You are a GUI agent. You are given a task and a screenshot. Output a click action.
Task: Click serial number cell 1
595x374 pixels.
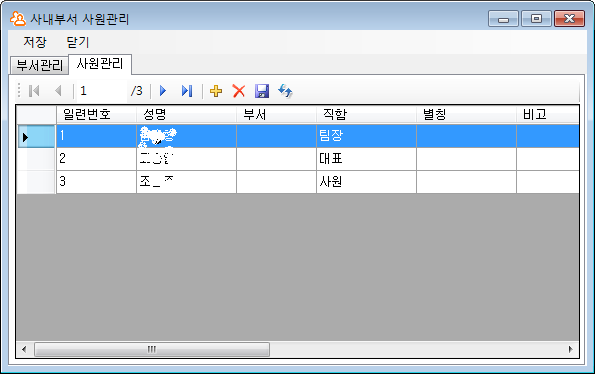pyautogui.click(x=96, y=136)
